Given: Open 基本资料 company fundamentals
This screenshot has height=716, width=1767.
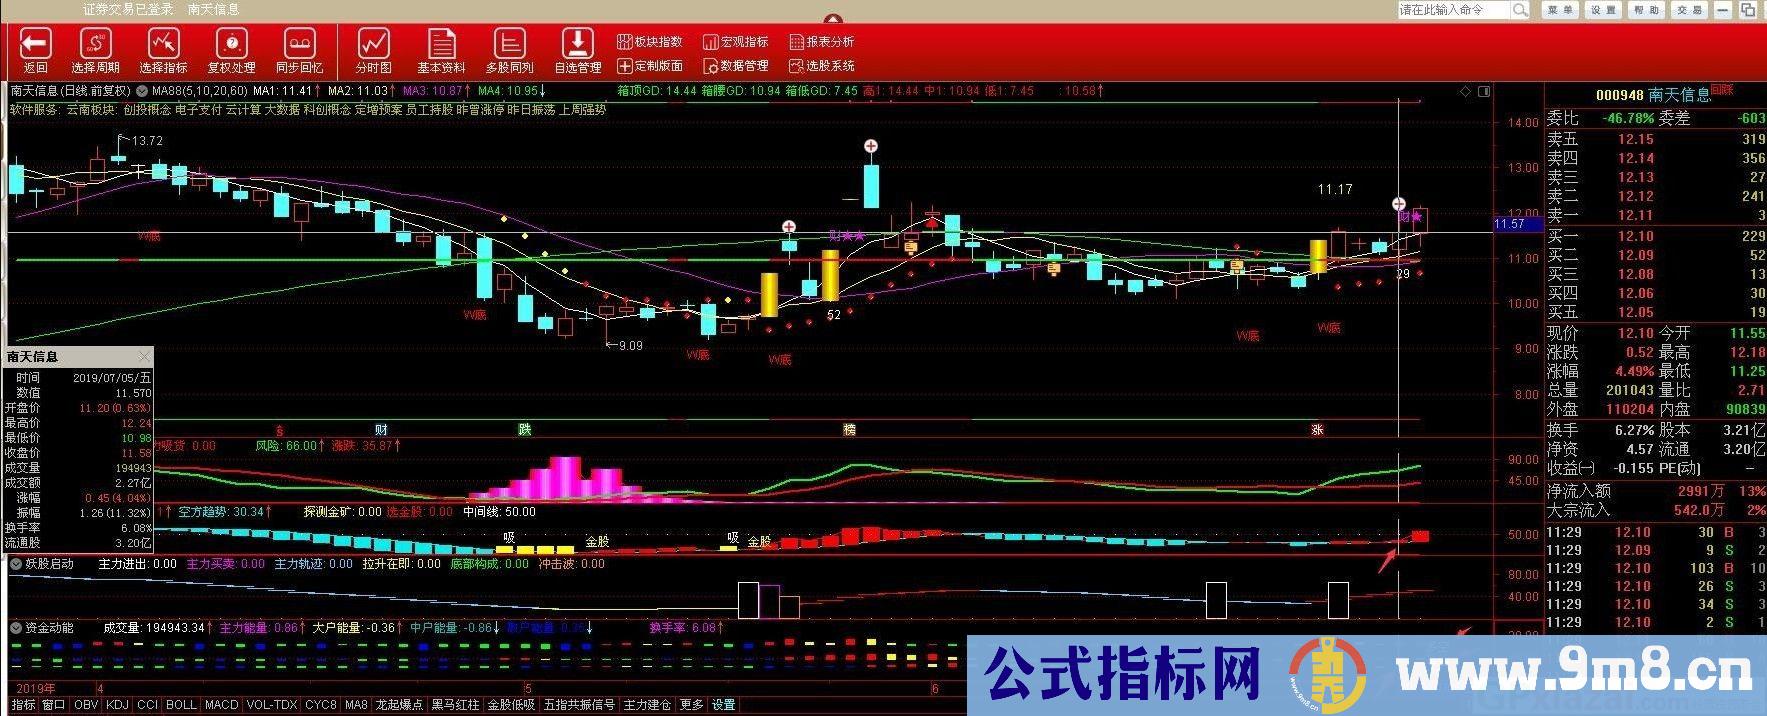Looking at the screenshot, I should [441, 51].
